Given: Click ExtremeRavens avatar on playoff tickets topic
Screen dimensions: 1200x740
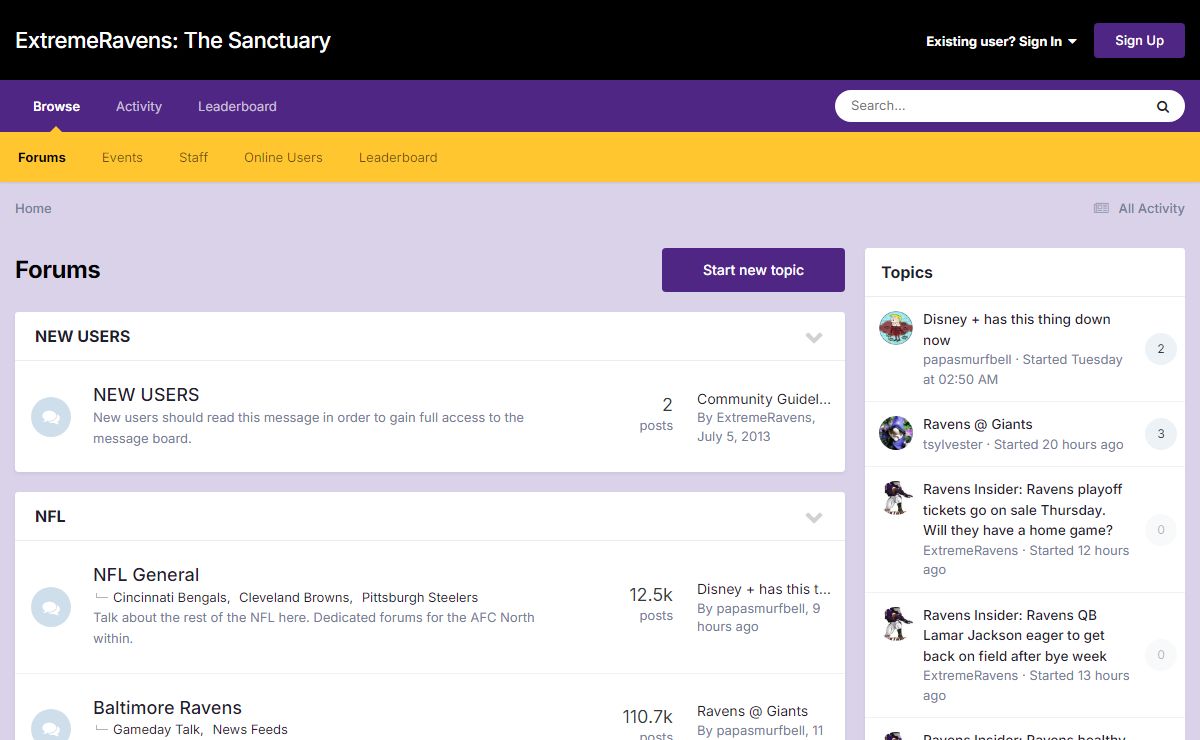Looking at the screenshot, I should (895, 498).
